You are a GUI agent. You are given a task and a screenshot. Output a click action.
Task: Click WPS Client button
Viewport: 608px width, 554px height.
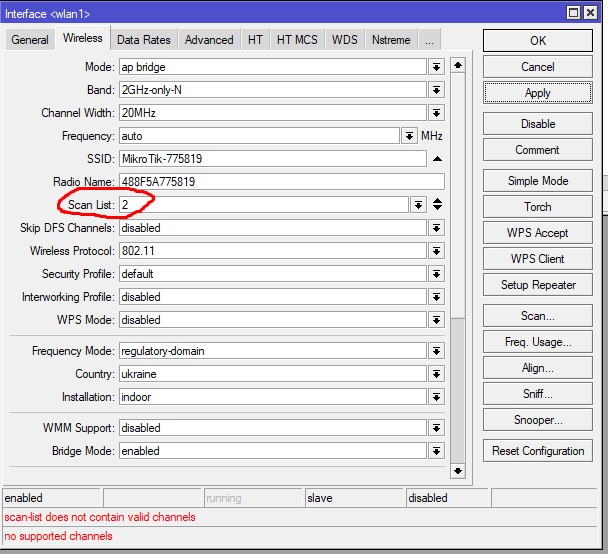[x=538, y=259]
